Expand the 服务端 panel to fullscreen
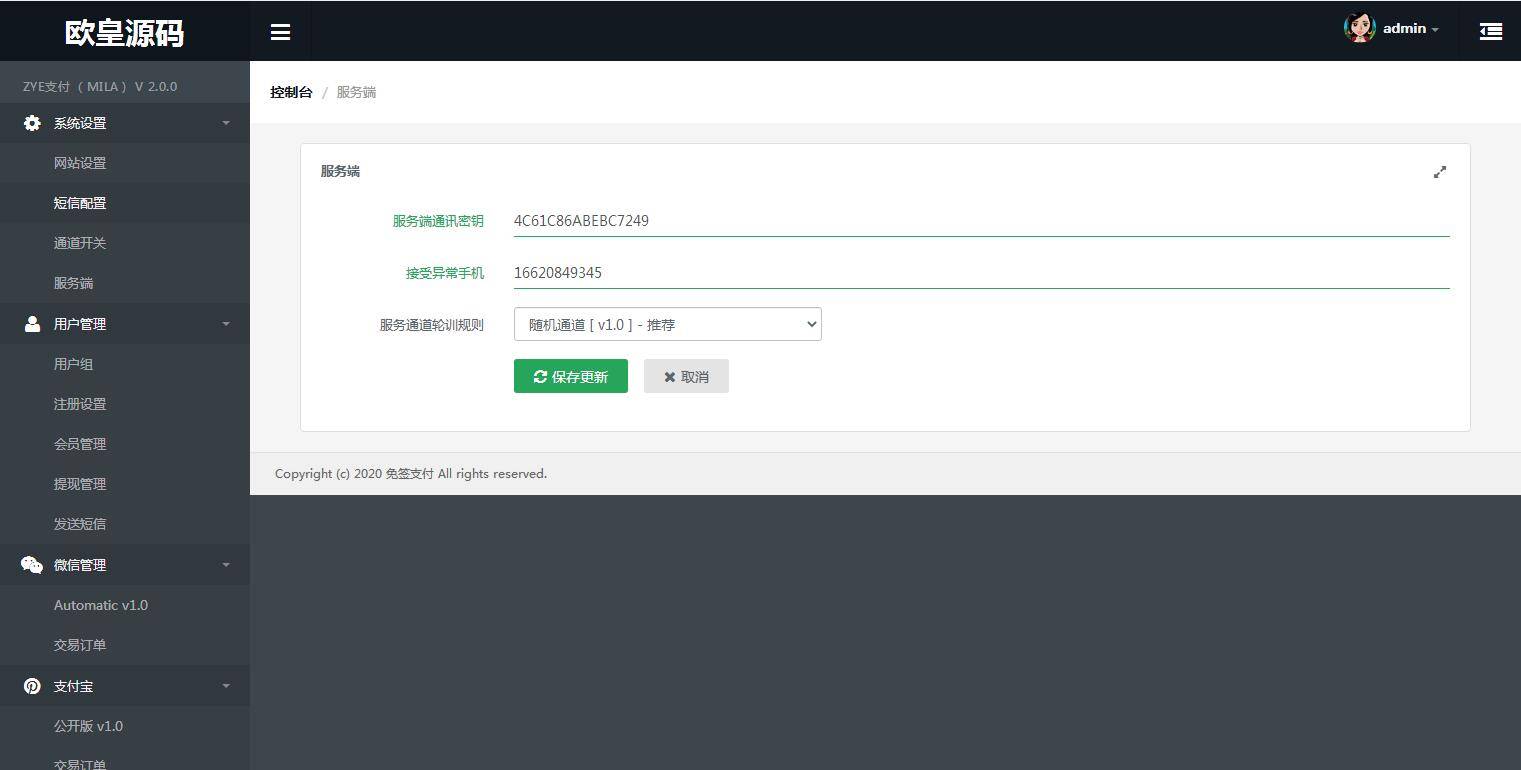Viewport: 1521px width, 770px height. point(1439,172)
